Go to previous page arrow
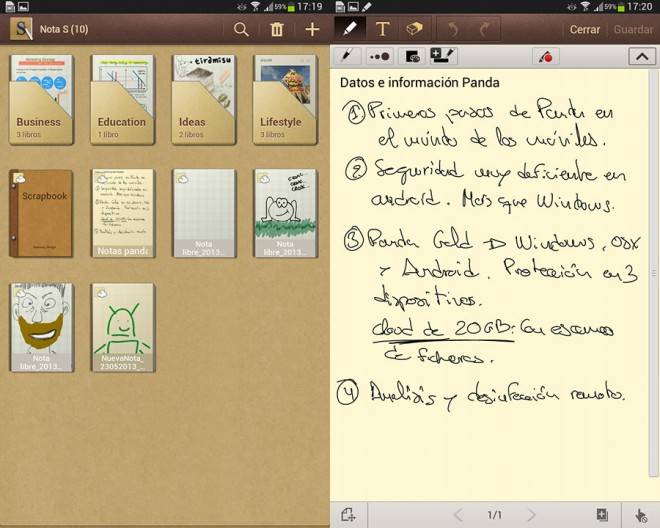This screenshot has width=660, height=528. 458,515
